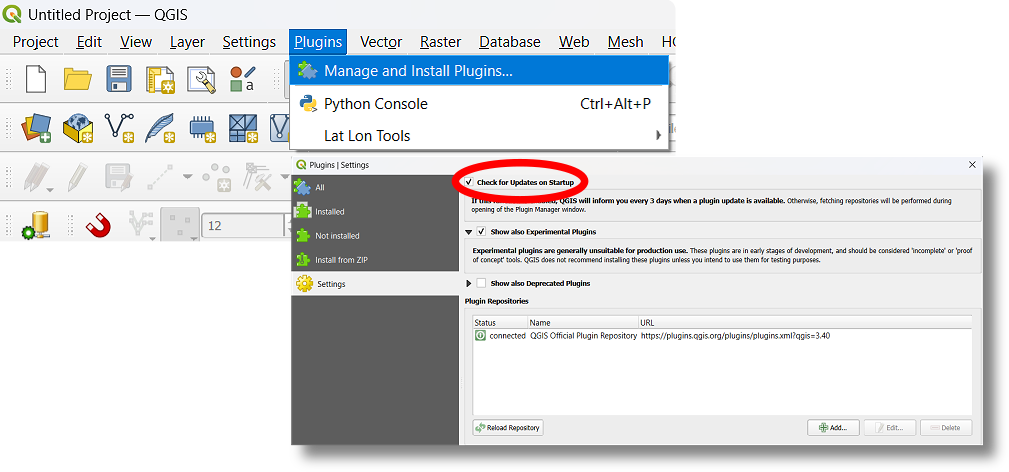Expand the Deprecated Plugins section triangle
Screen dimensions: 1009x472
click(468, 283)
